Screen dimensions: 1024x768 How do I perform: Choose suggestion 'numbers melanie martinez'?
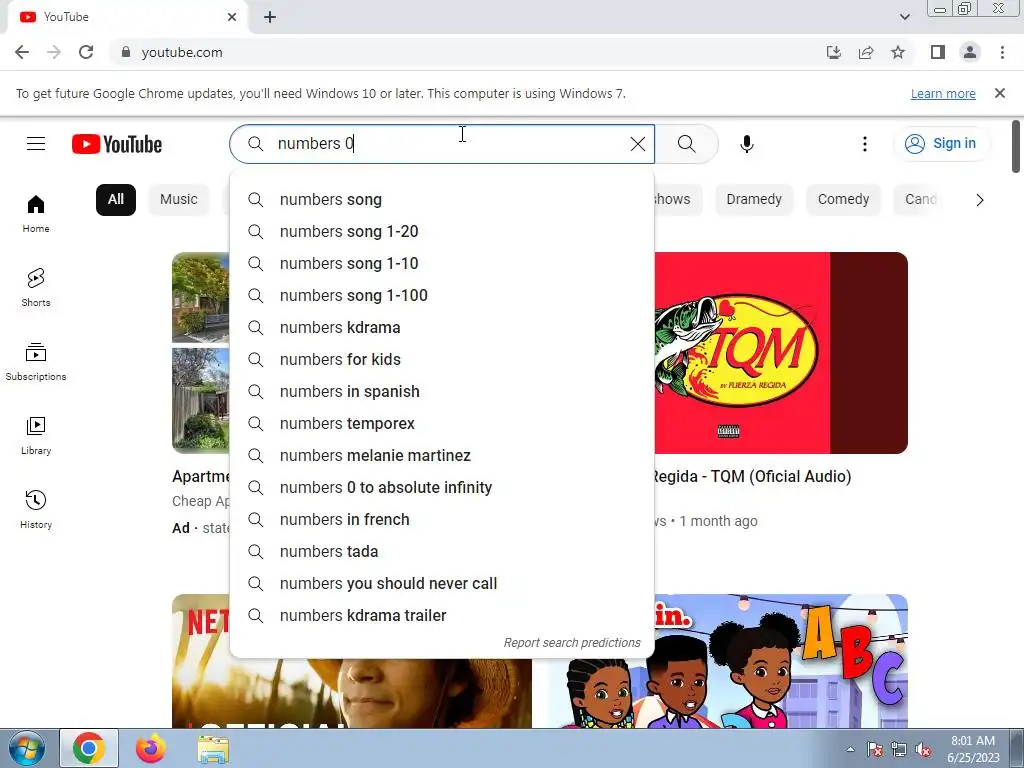(x=441, y=455)
